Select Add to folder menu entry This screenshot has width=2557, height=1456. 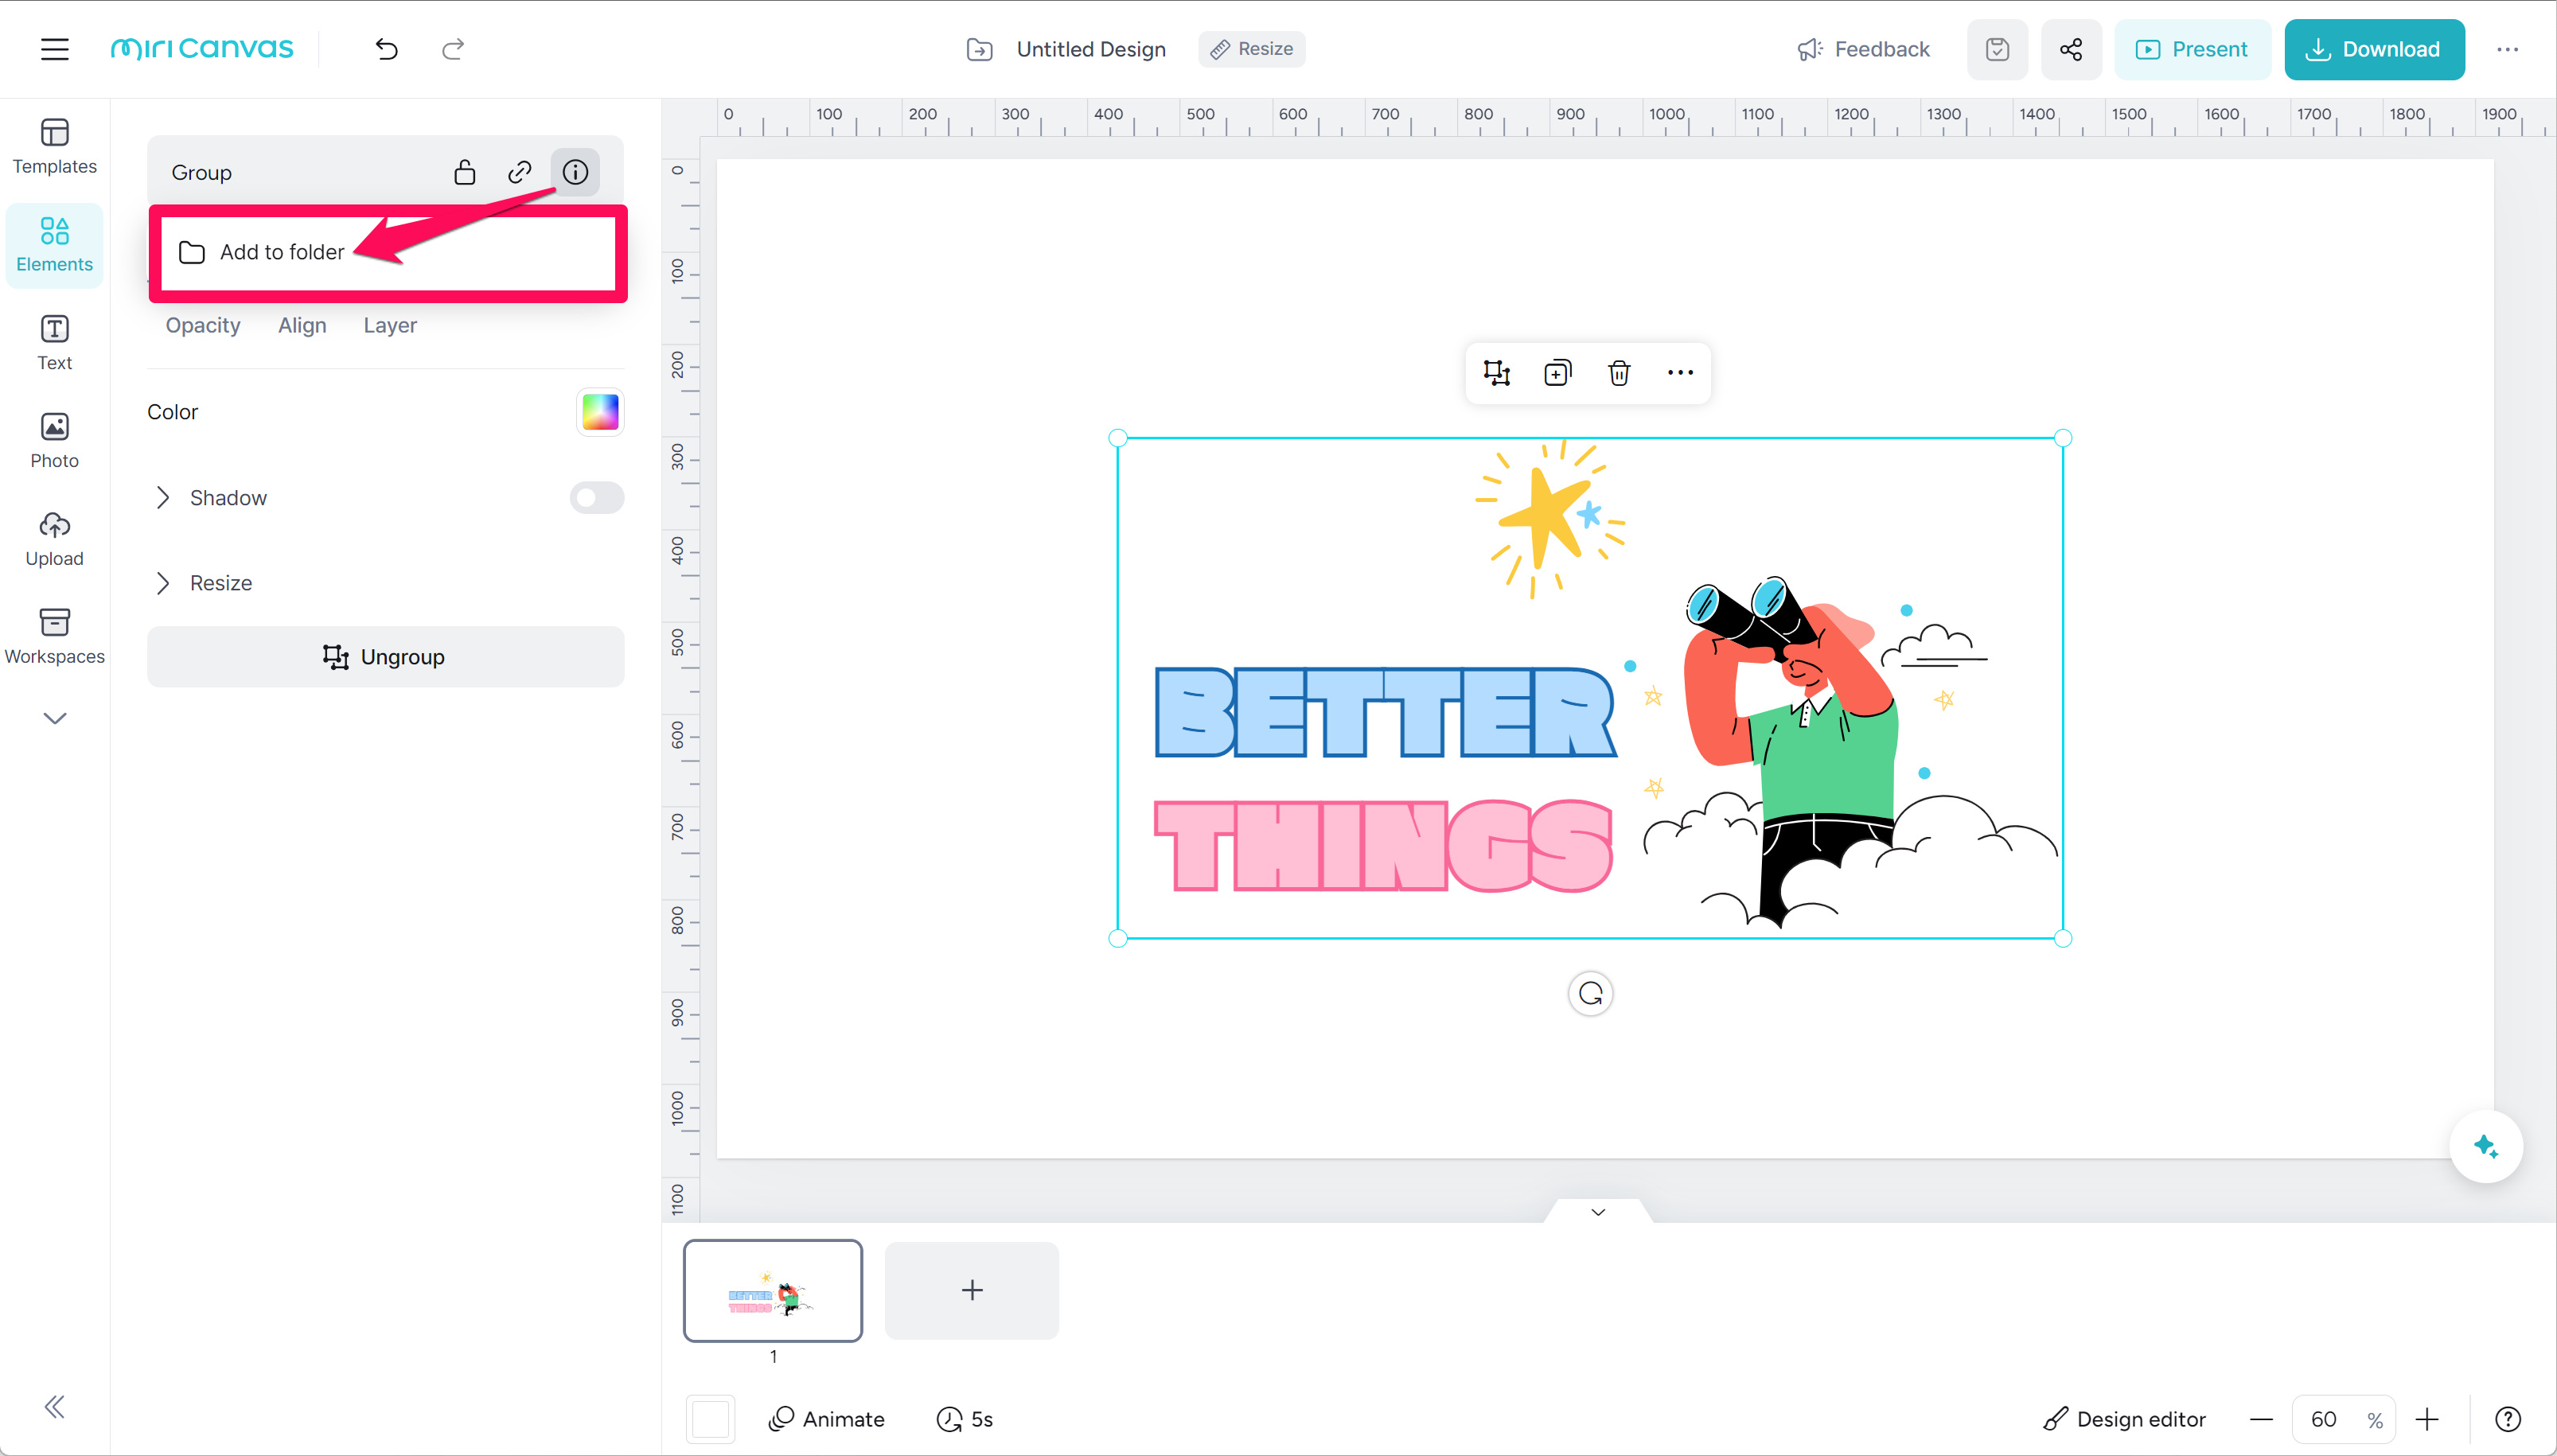coord(282,252)
